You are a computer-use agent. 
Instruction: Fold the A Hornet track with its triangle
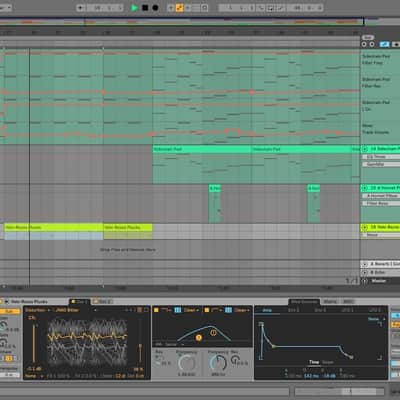365,188
